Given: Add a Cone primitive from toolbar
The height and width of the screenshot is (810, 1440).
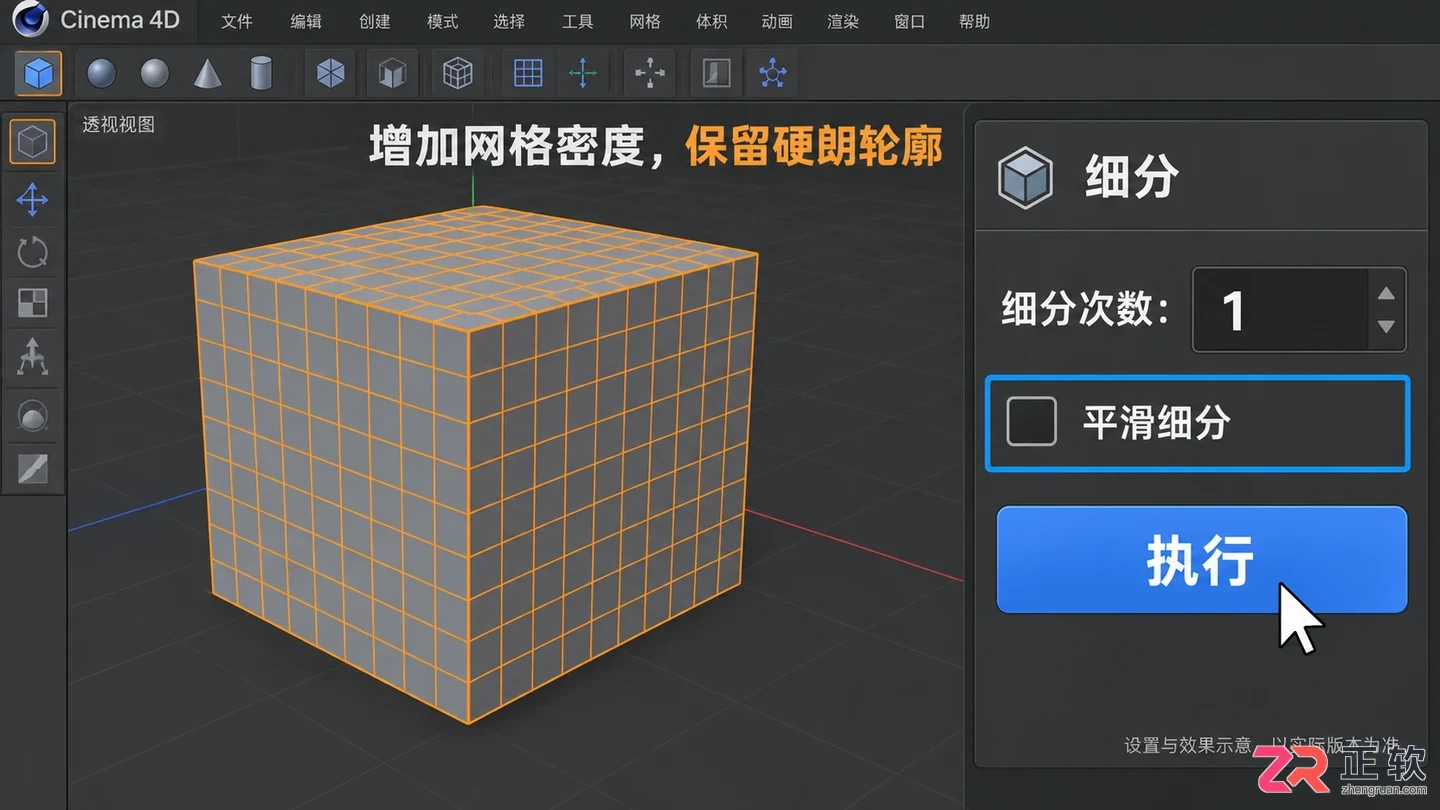Looking at the screenshot, I should tap(207, 73).
